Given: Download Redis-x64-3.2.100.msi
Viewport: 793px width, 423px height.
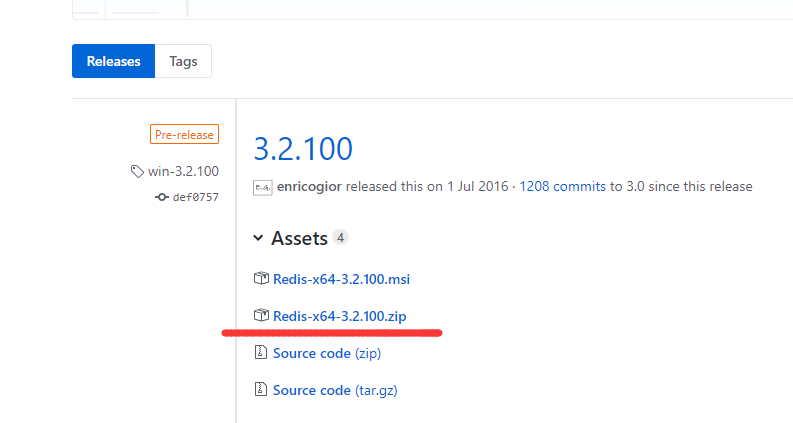Looking at the screenshot, I should (x=341, y=279).
